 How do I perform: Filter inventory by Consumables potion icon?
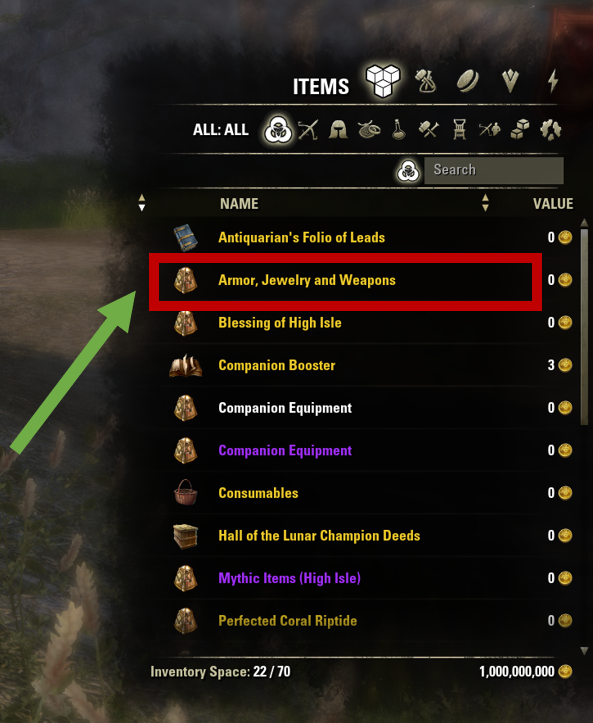398,130
